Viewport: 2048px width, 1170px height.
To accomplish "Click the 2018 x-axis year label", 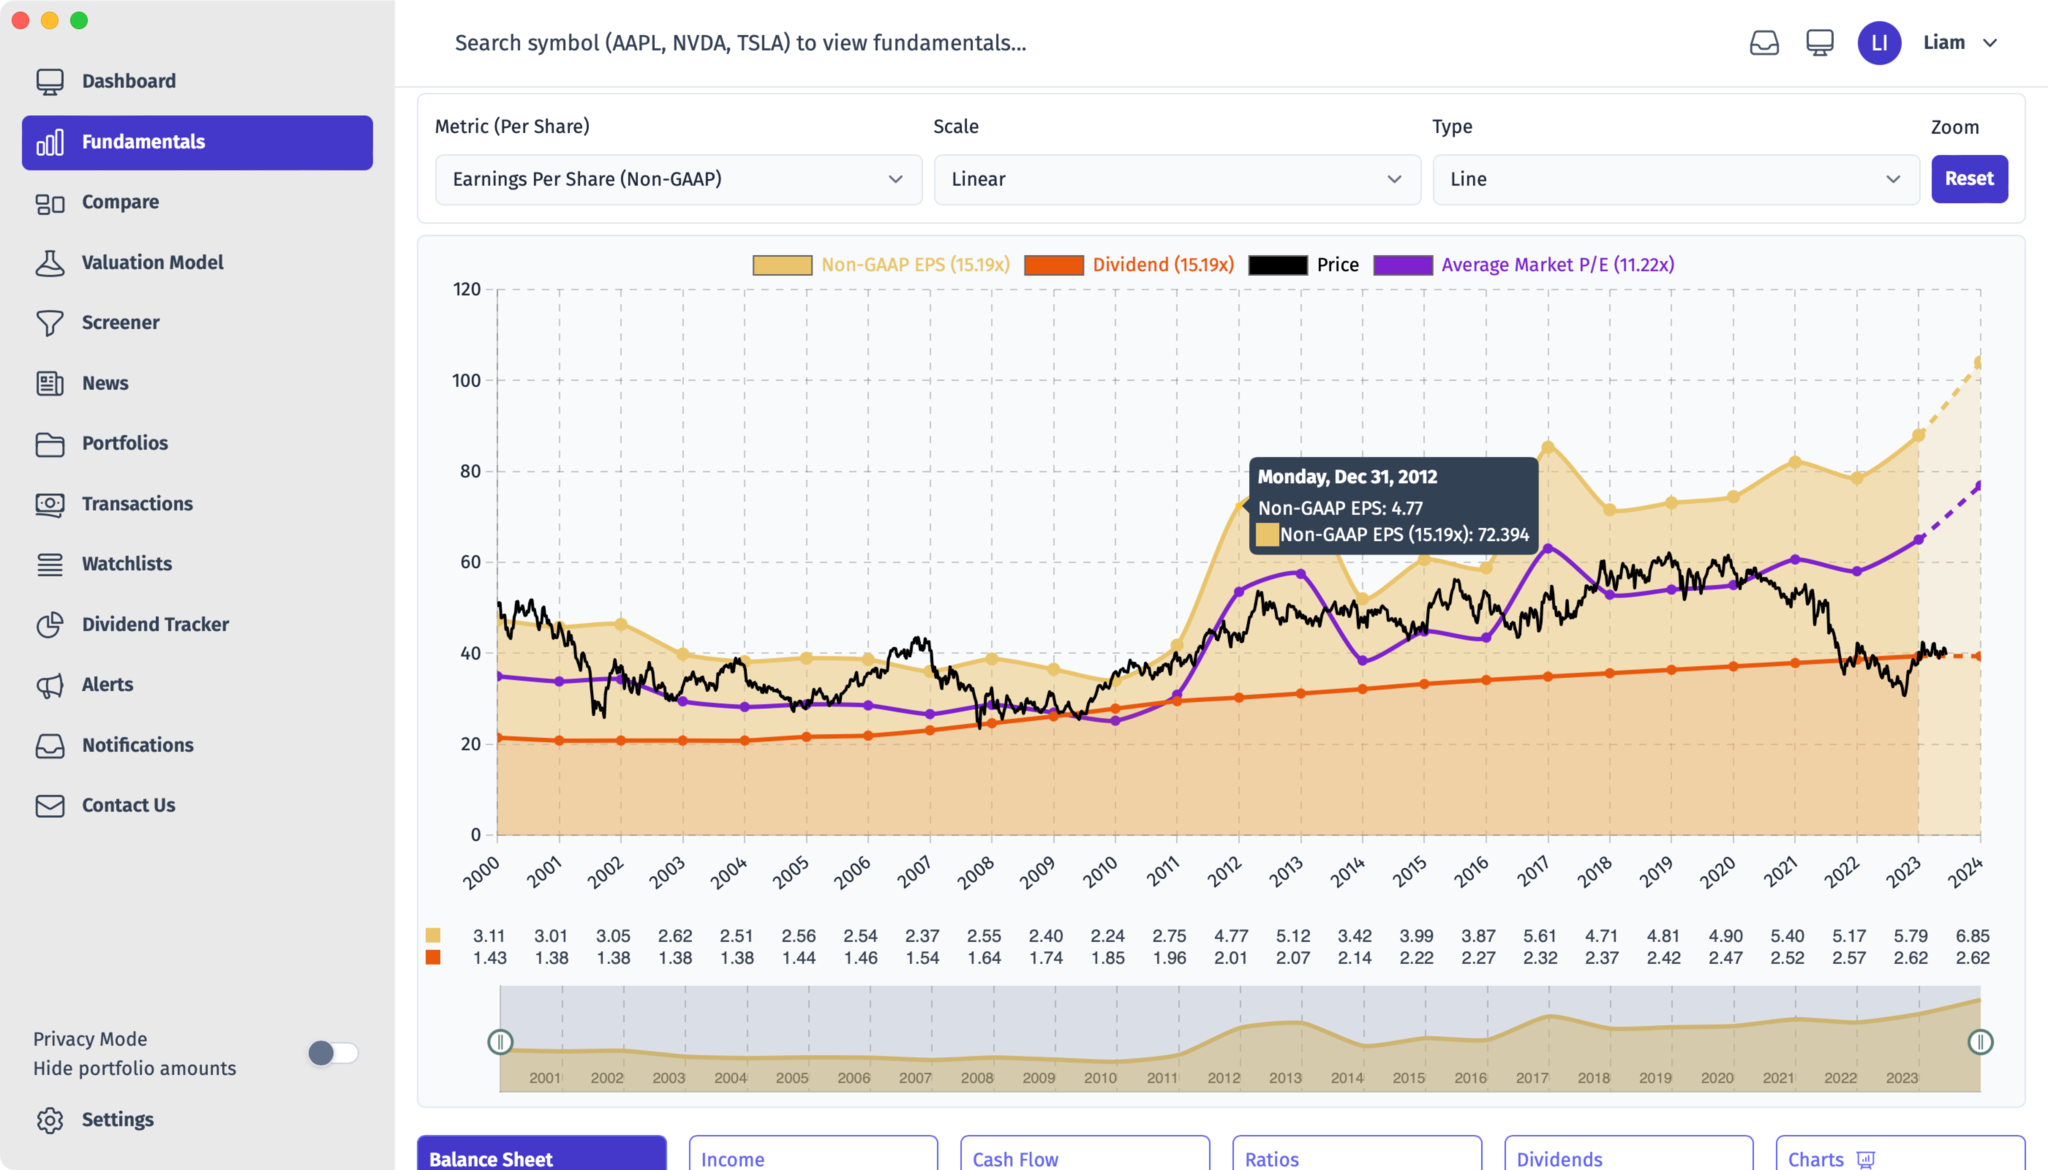I will point(1595,871).
